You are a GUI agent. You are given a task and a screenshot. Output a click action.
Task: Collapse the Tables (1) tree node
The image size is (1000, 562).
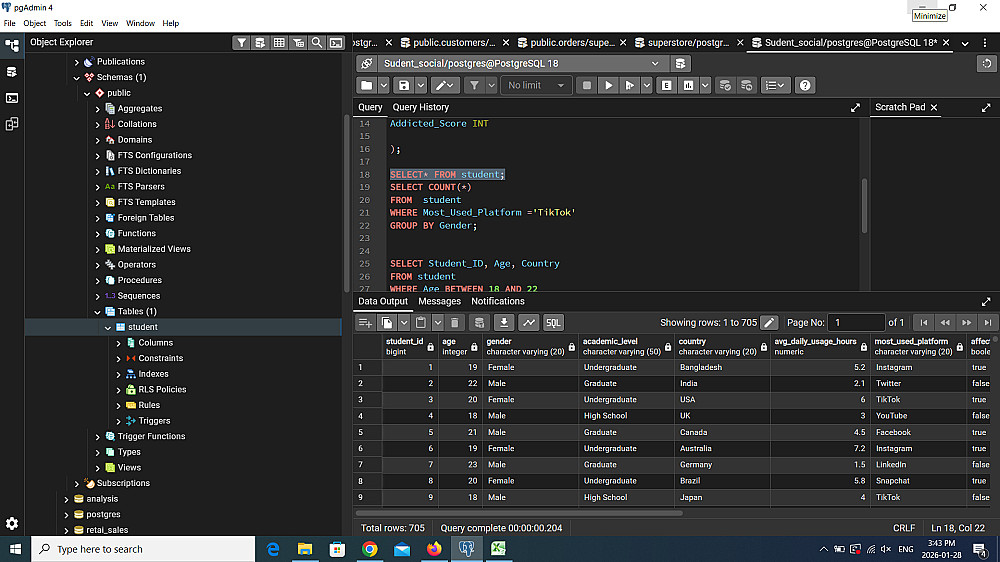tap(97, 311)
